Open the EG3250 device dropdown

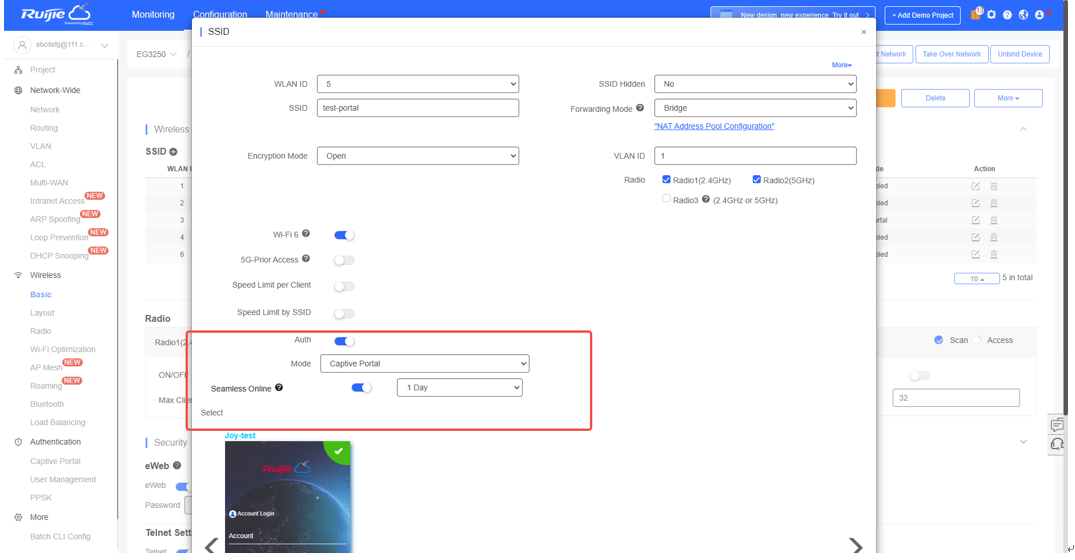tap(156, 54)
